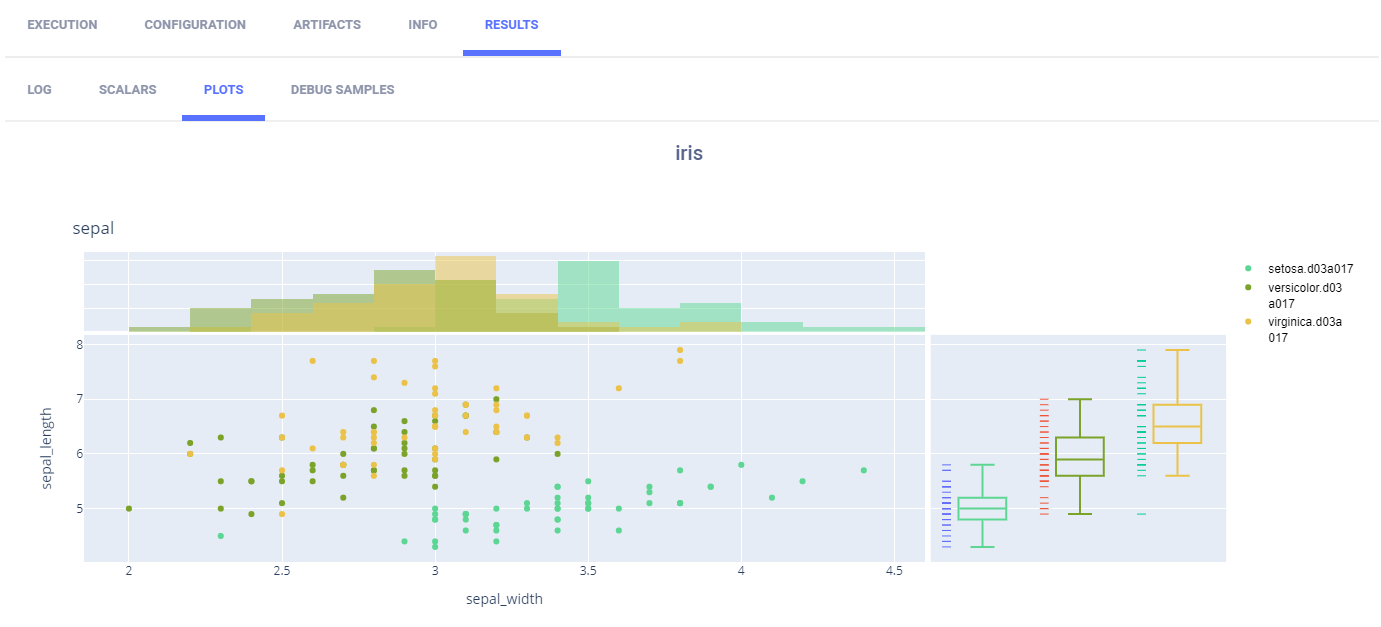Image resolution: width=1381 pixels, height=627 pixels.
Task: Select the setosa green box plot
Action: 982,508
